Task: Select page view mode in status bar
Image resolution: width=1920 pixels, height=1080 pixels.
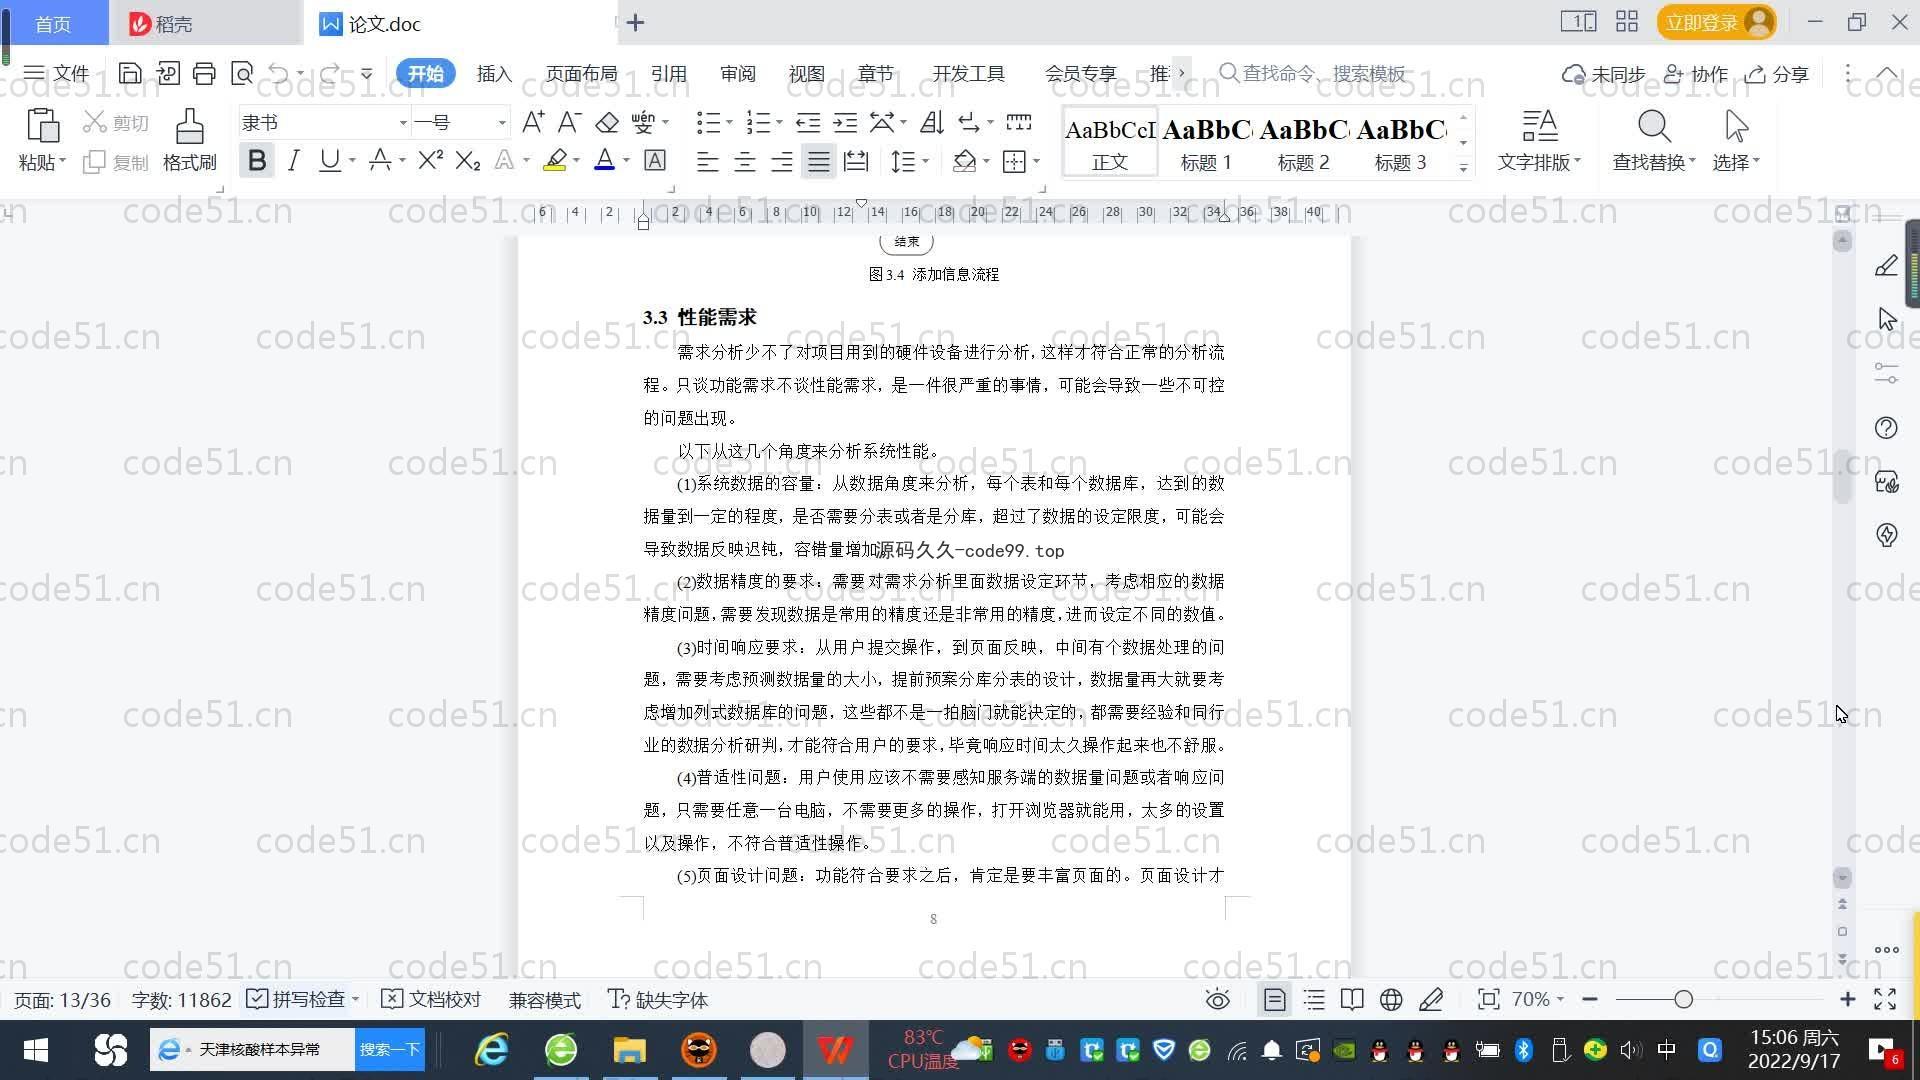Action: click(1274, 999)
